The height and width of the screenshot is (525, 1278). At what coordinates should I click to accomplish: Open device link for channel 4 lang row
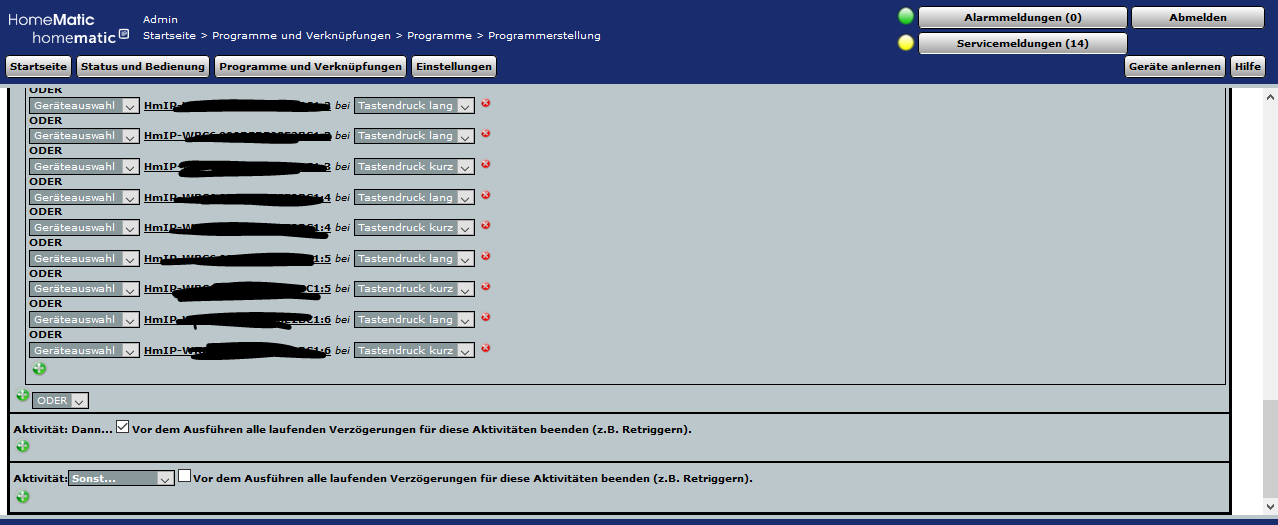(237, 198)
